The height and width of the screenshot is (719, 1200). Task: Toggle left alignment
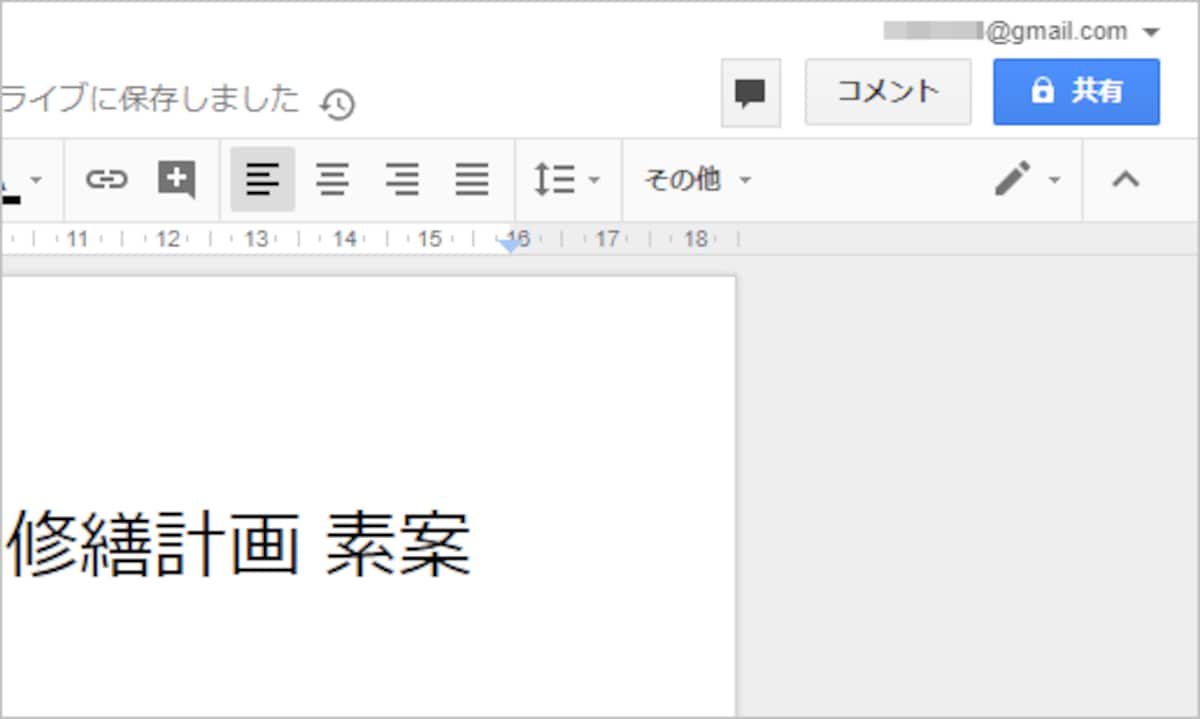coord(262,180)
